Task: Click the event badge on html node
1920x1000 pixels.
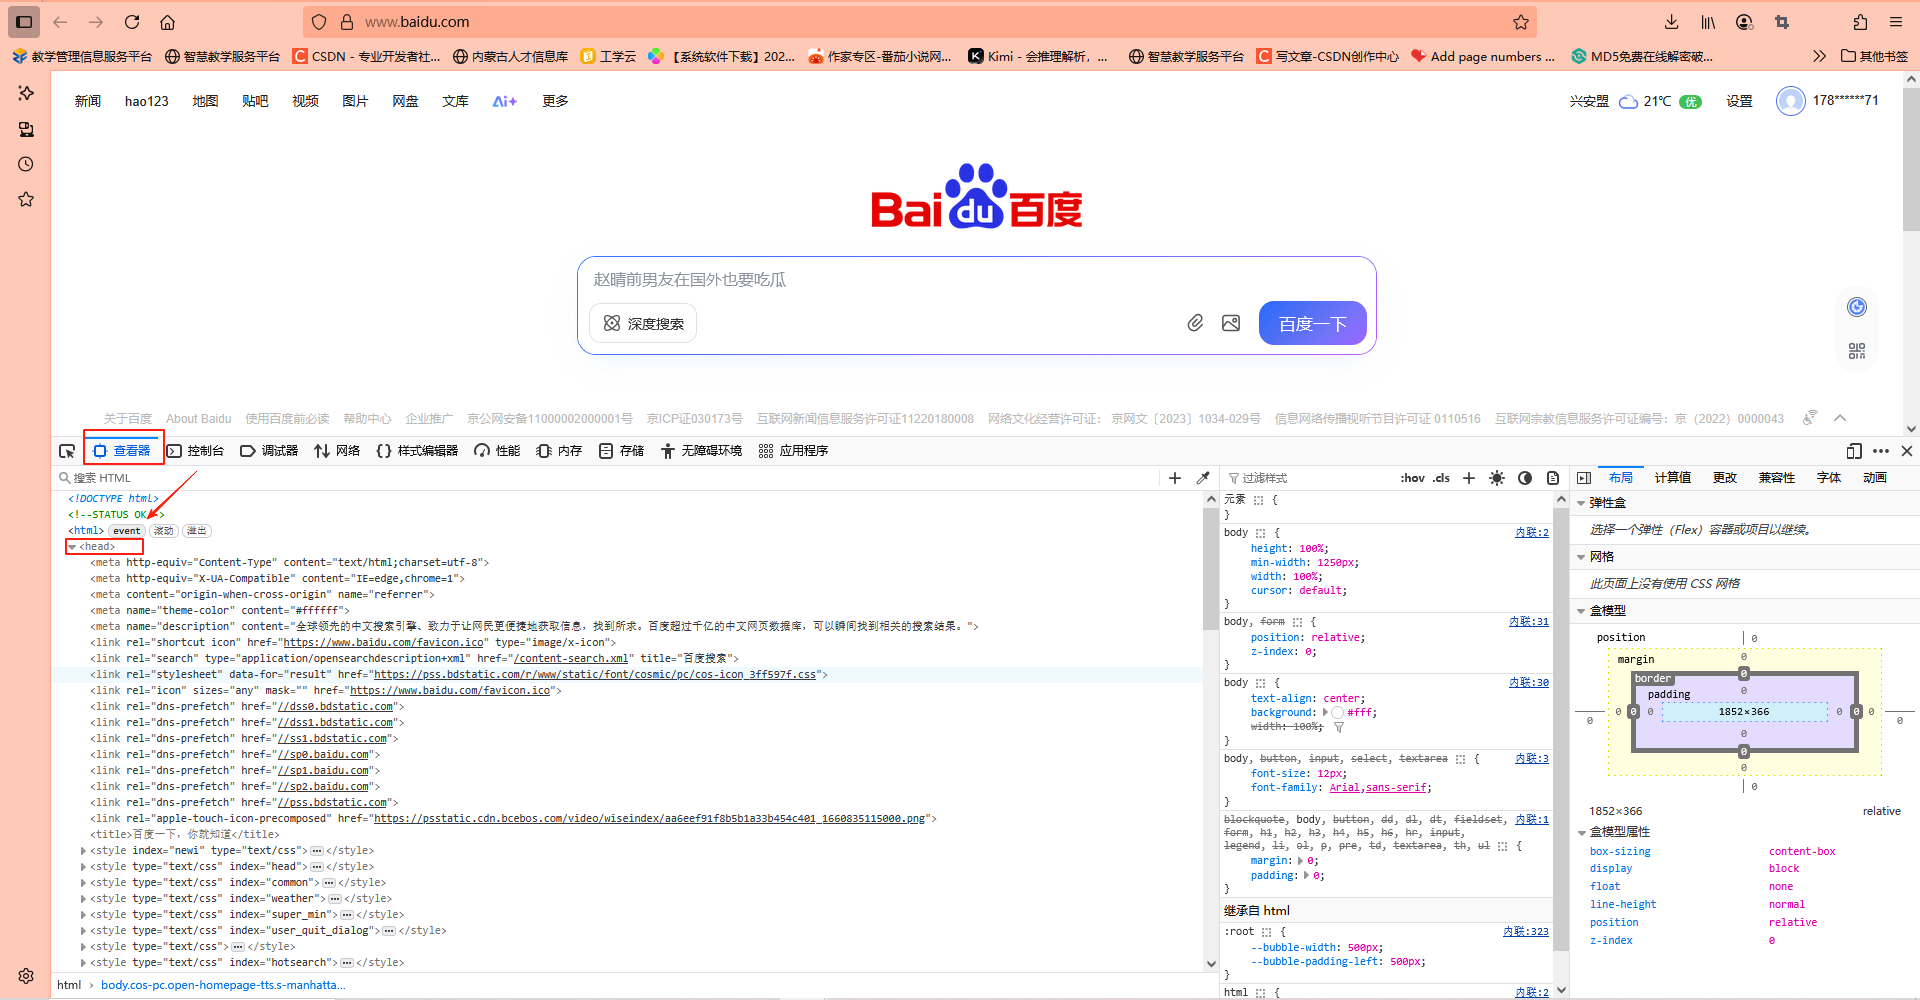Action: point(127,531)
